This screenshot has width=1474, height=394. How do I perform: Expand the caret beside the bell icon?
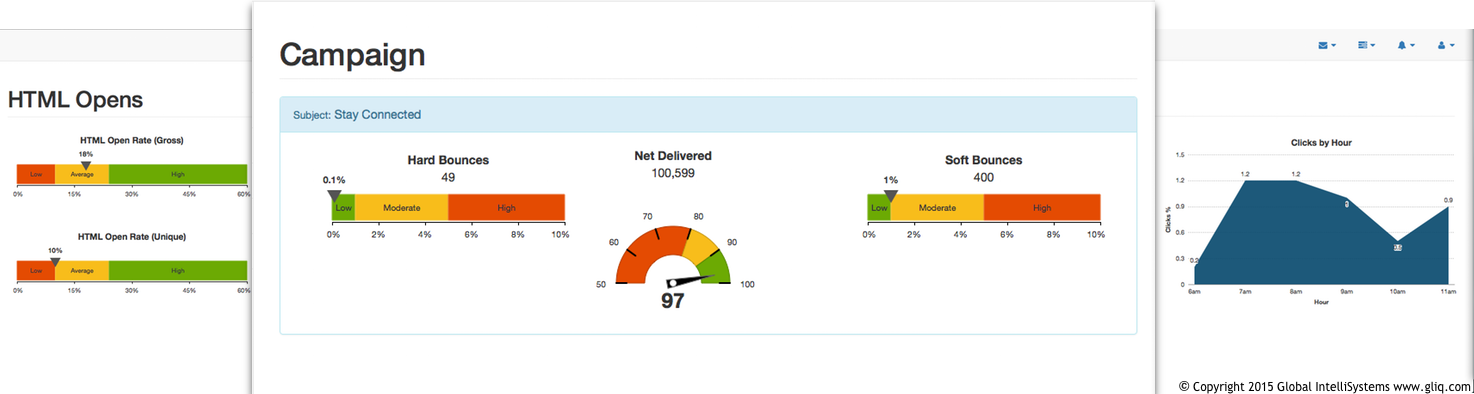click(x=1412, y=46)
